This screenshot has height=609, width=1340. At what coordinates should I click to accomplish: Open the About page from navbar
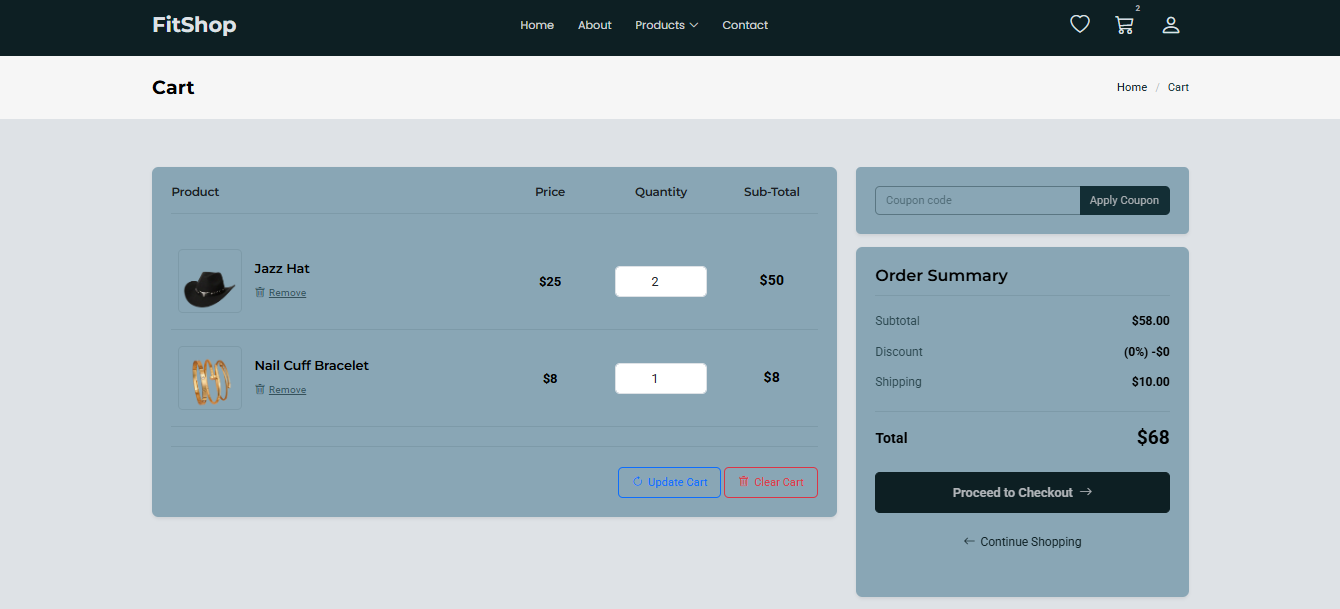click(x=594, y=25)
